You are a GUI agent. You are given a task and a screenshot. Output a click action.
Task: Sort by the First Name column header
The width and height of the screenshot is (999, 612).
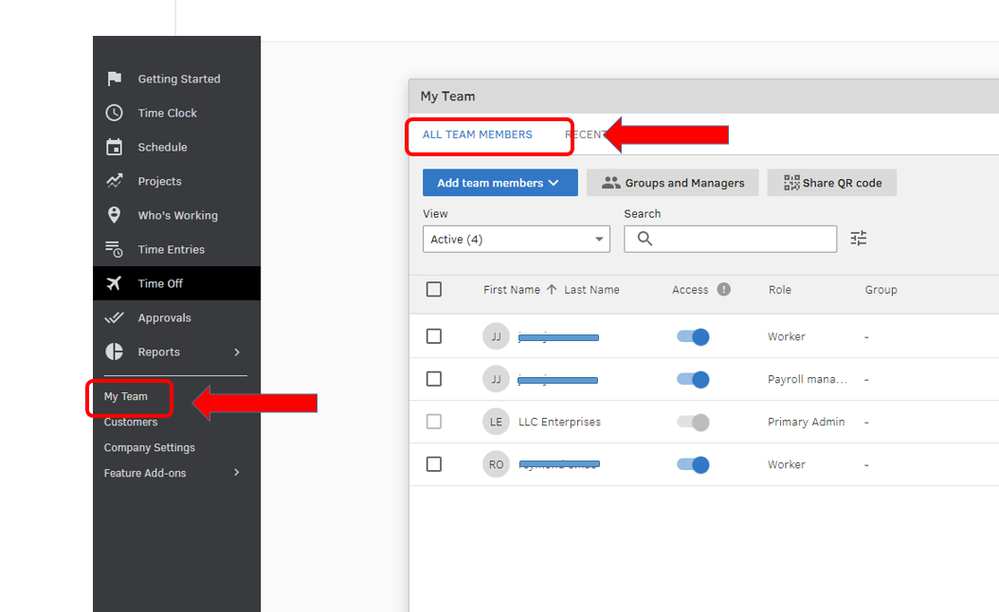(512, 290)
